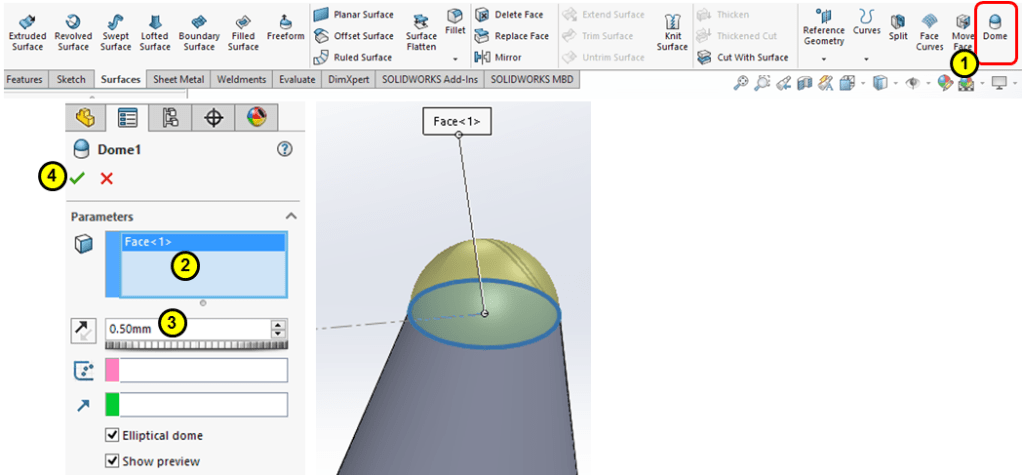Viewport: 1022px width, 475px height.
Task: Uncheck the Elliptical dome checkbox
Action: coord(112,436)
